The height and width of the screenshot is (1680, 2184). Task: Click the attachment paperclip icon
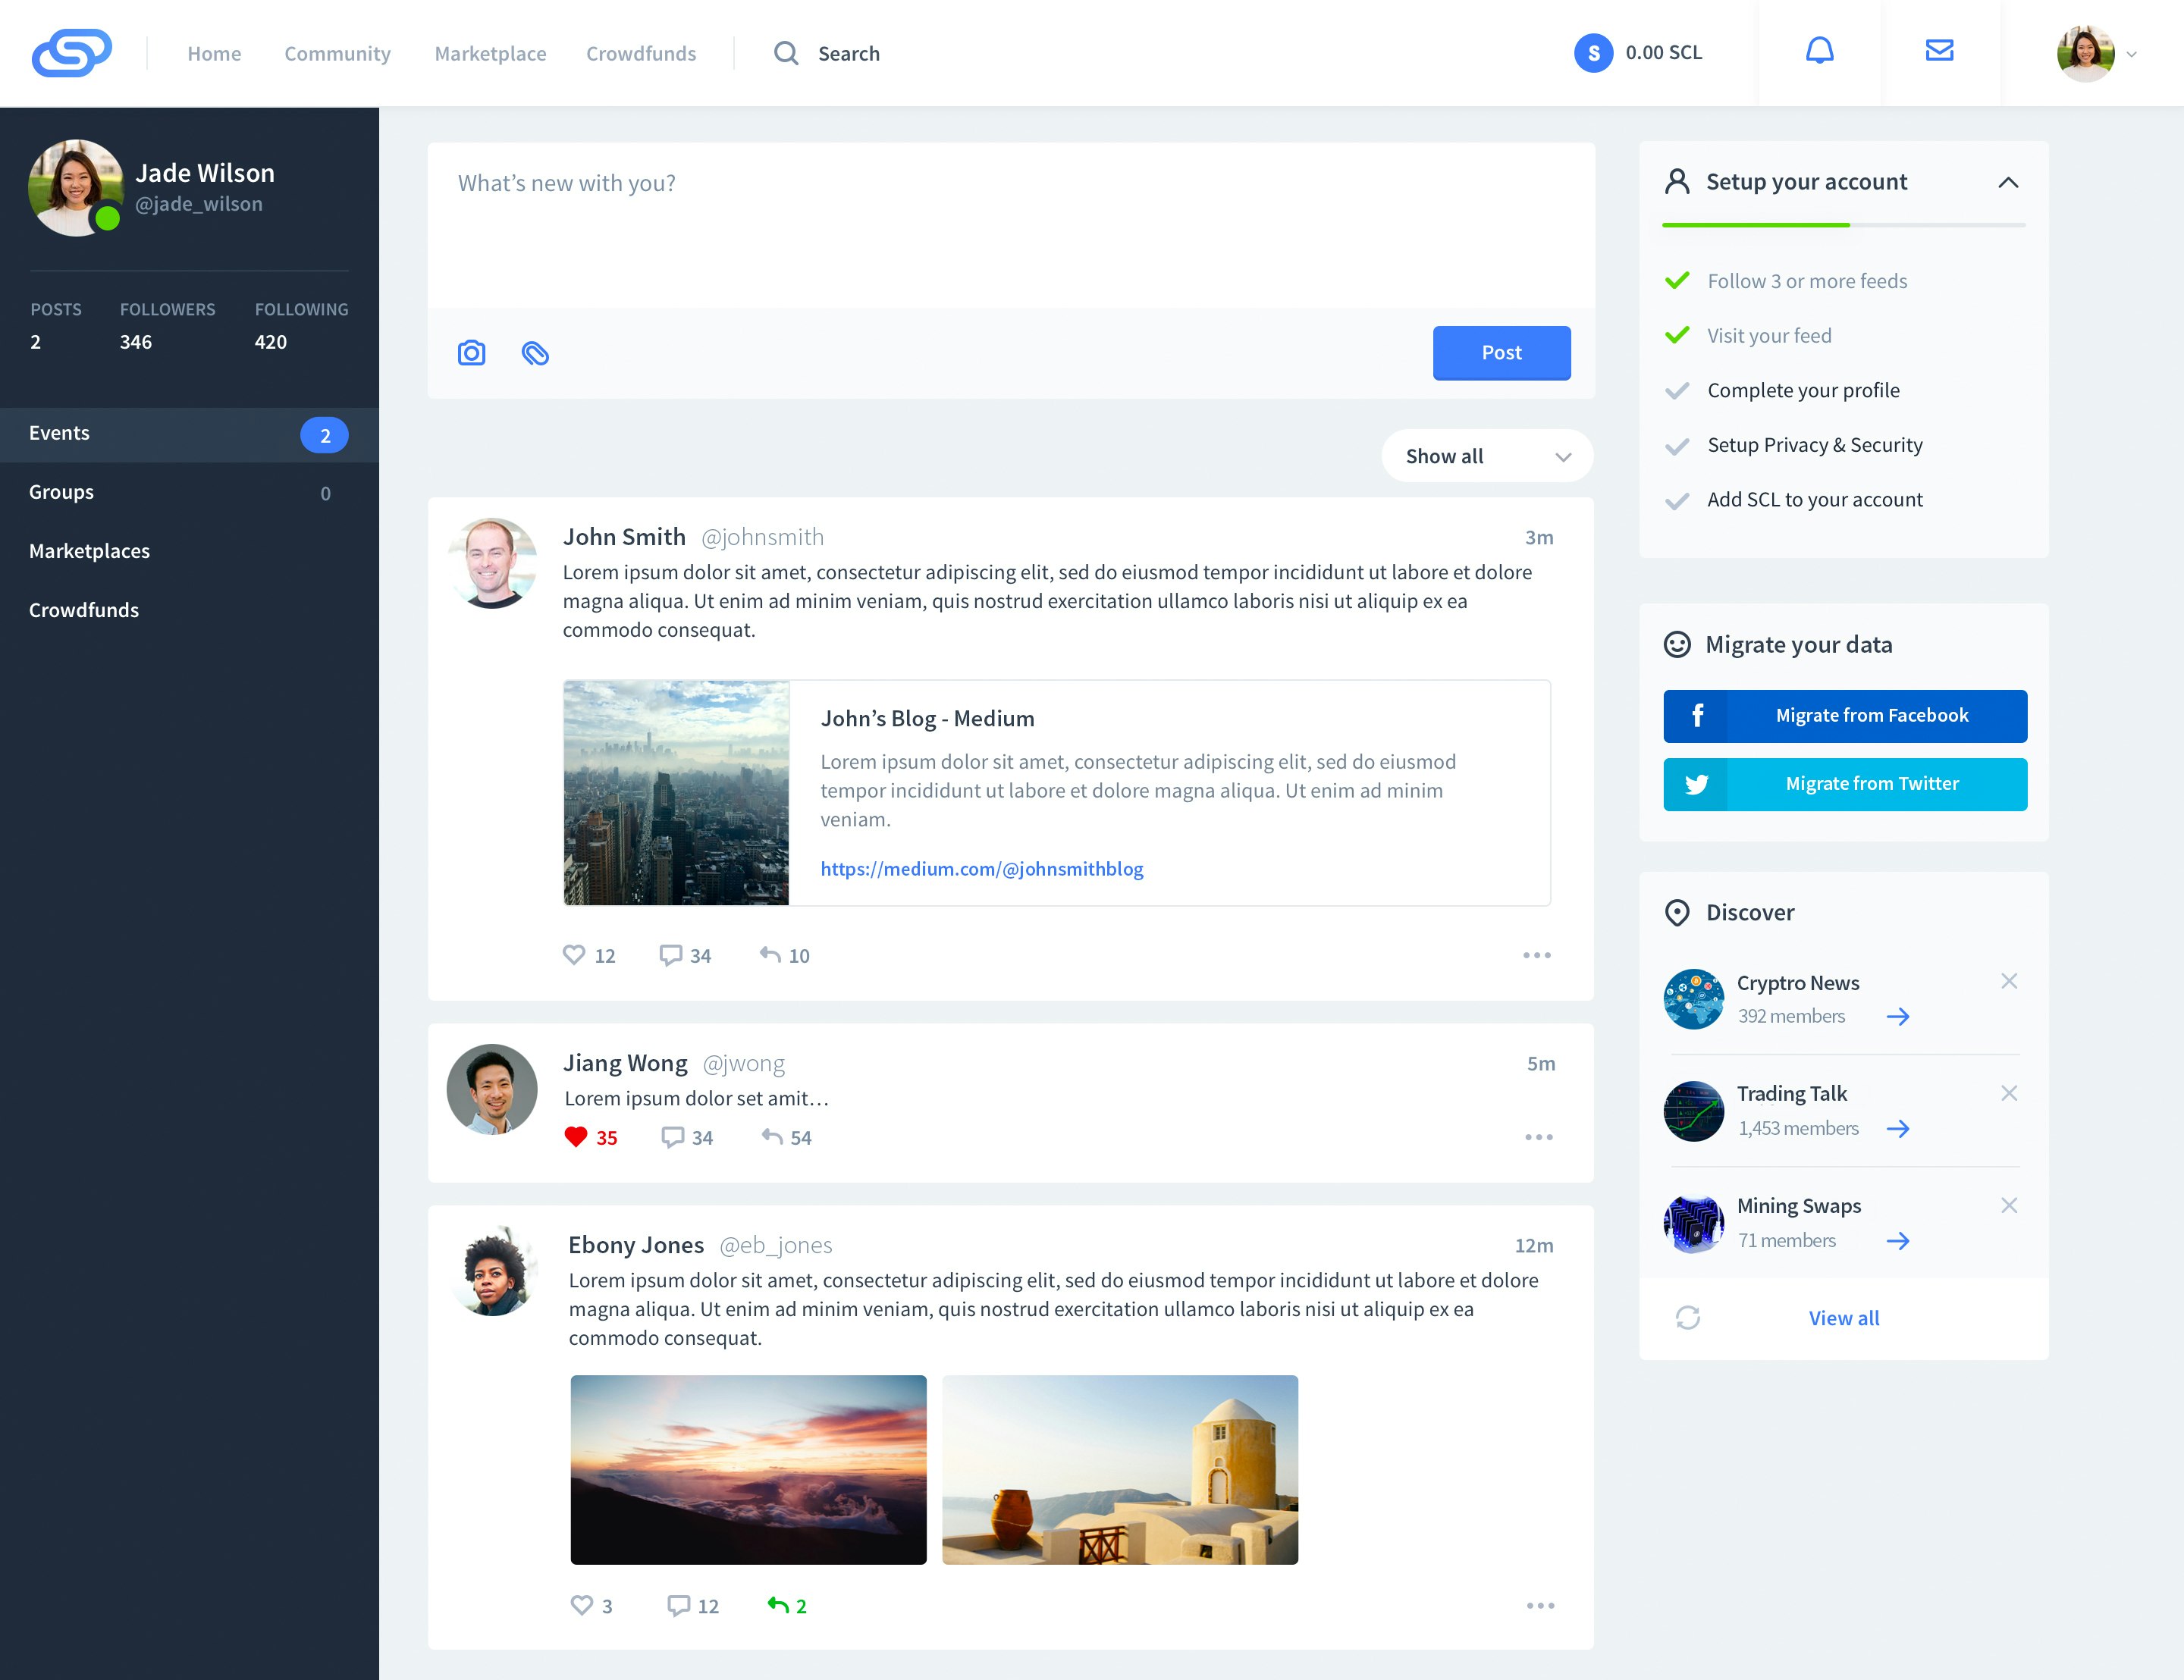pyautogui.click(x=535, y=353)
